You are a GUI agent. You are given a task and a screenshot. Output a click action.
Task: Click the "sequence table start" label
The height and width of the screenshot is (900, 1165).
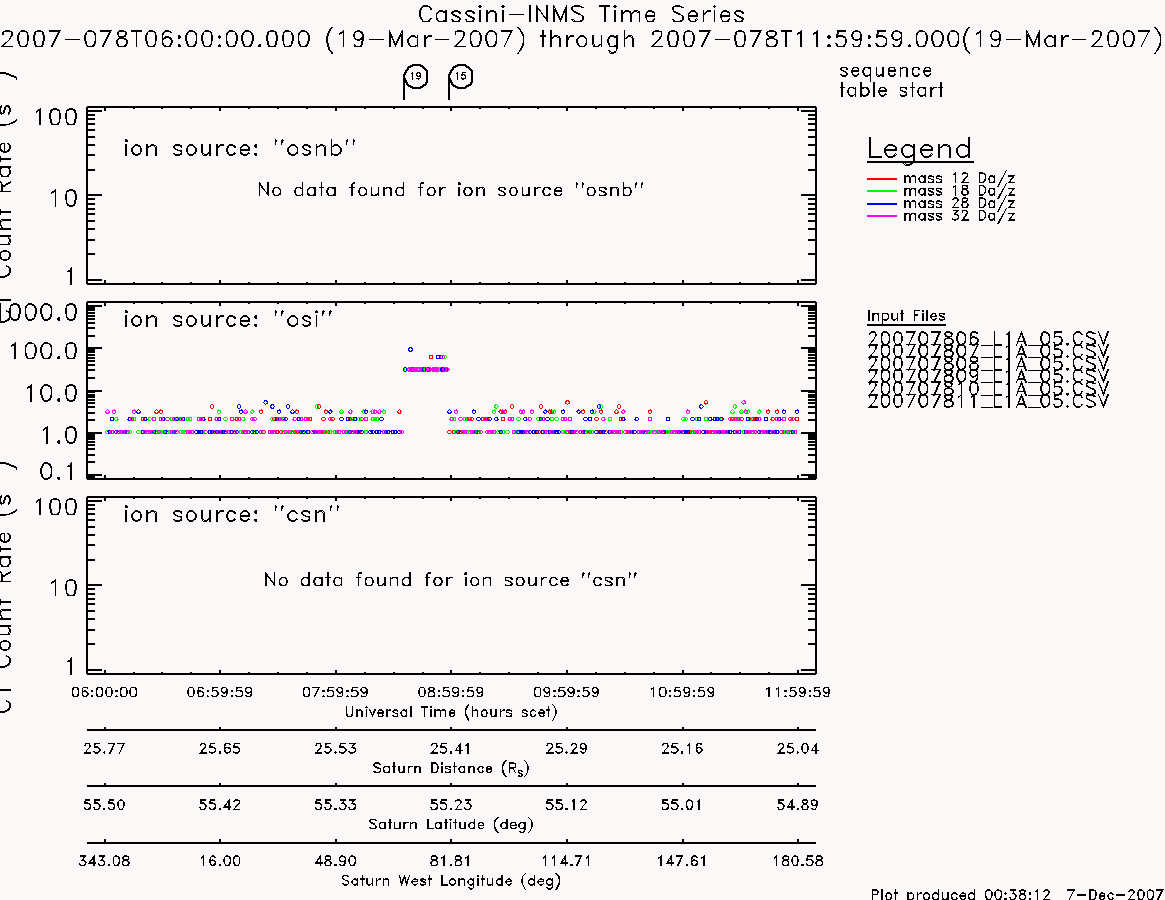coord(891,80)
